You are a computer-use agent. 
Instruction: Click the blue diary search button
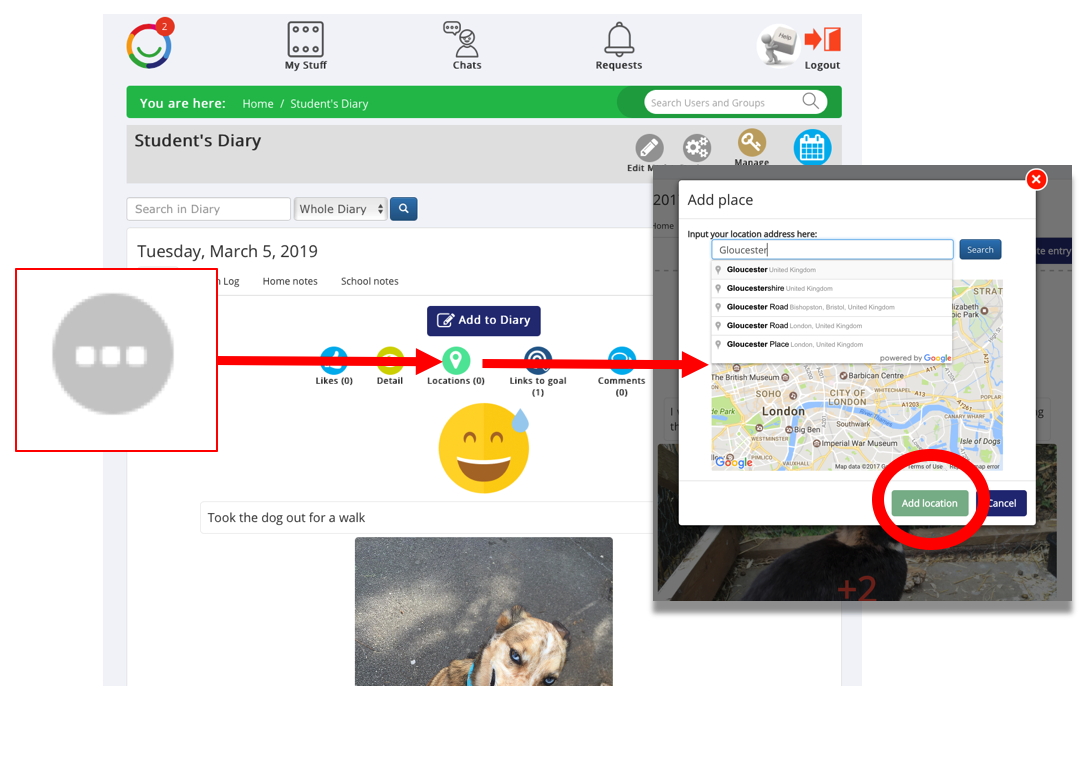point(404,208)
